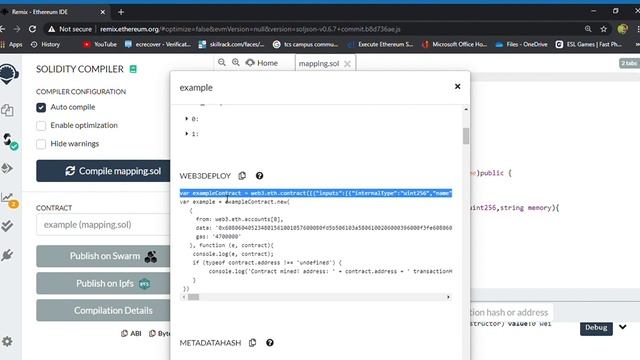The image size is (640, 360).
Task: Expand item 1 in the tree
Action: (187, 134)
